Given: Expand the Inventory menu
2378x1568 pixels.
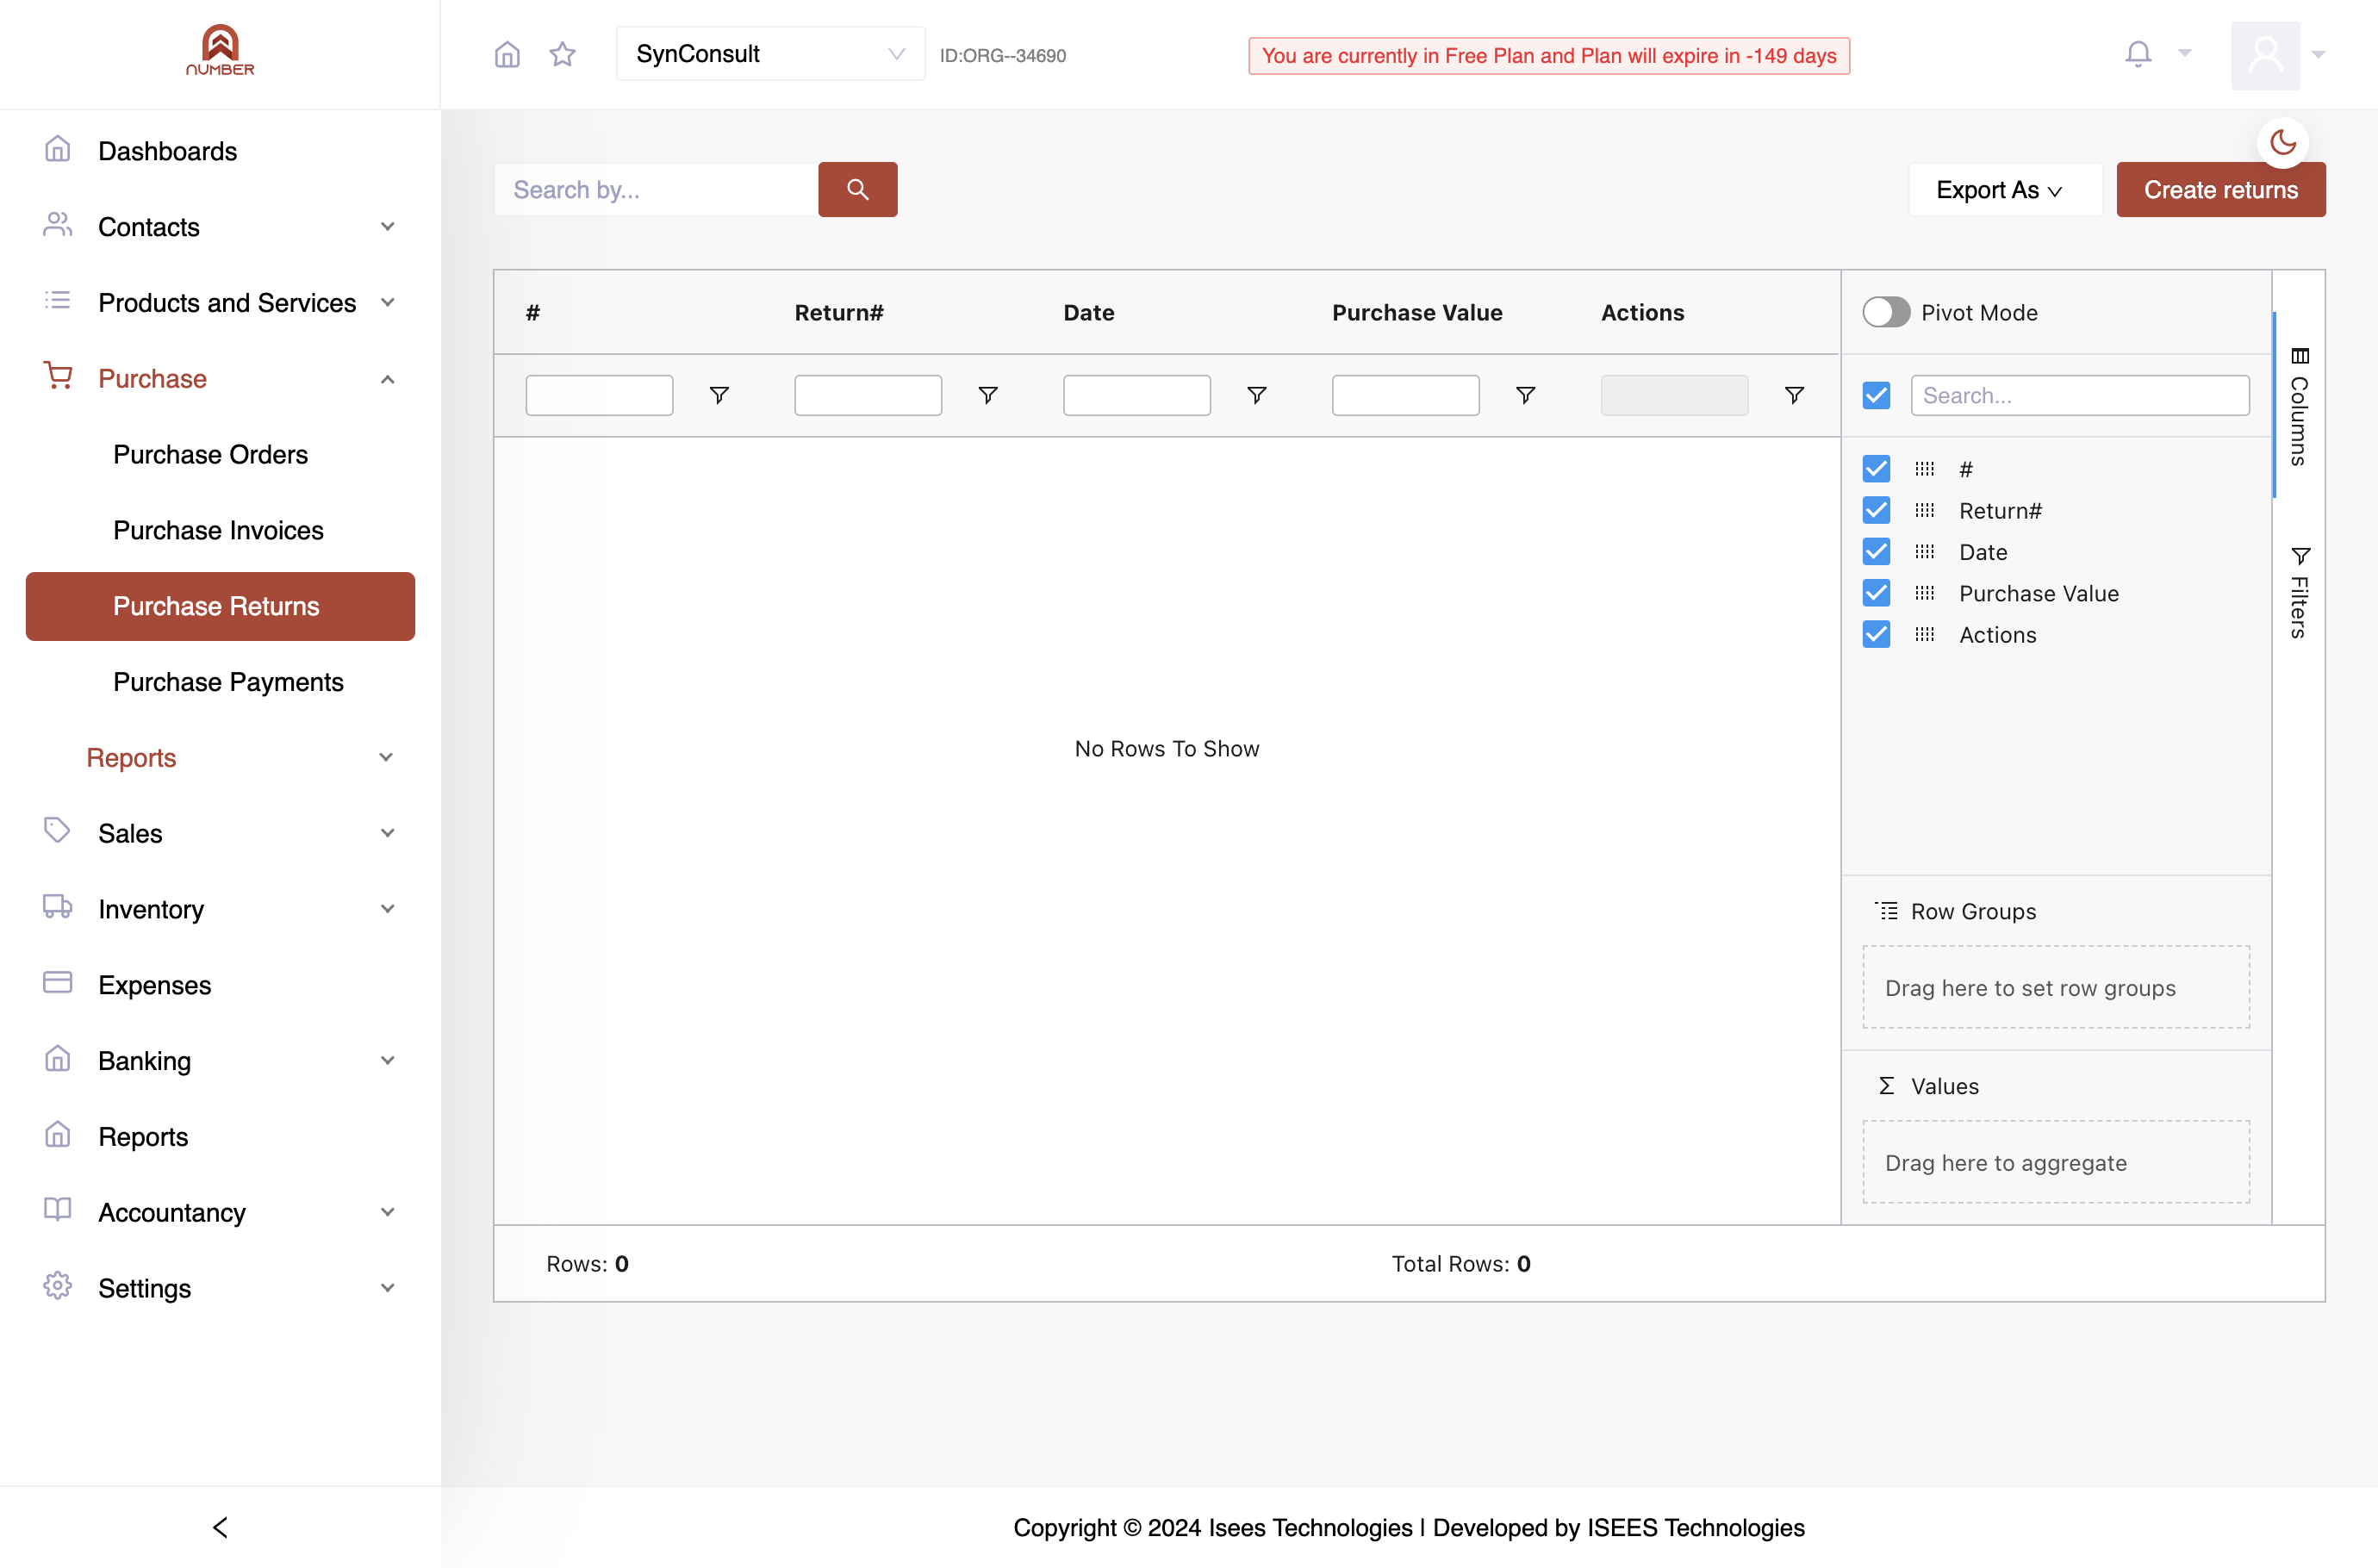Looking at the screenshot, I should tap(220, 909).
